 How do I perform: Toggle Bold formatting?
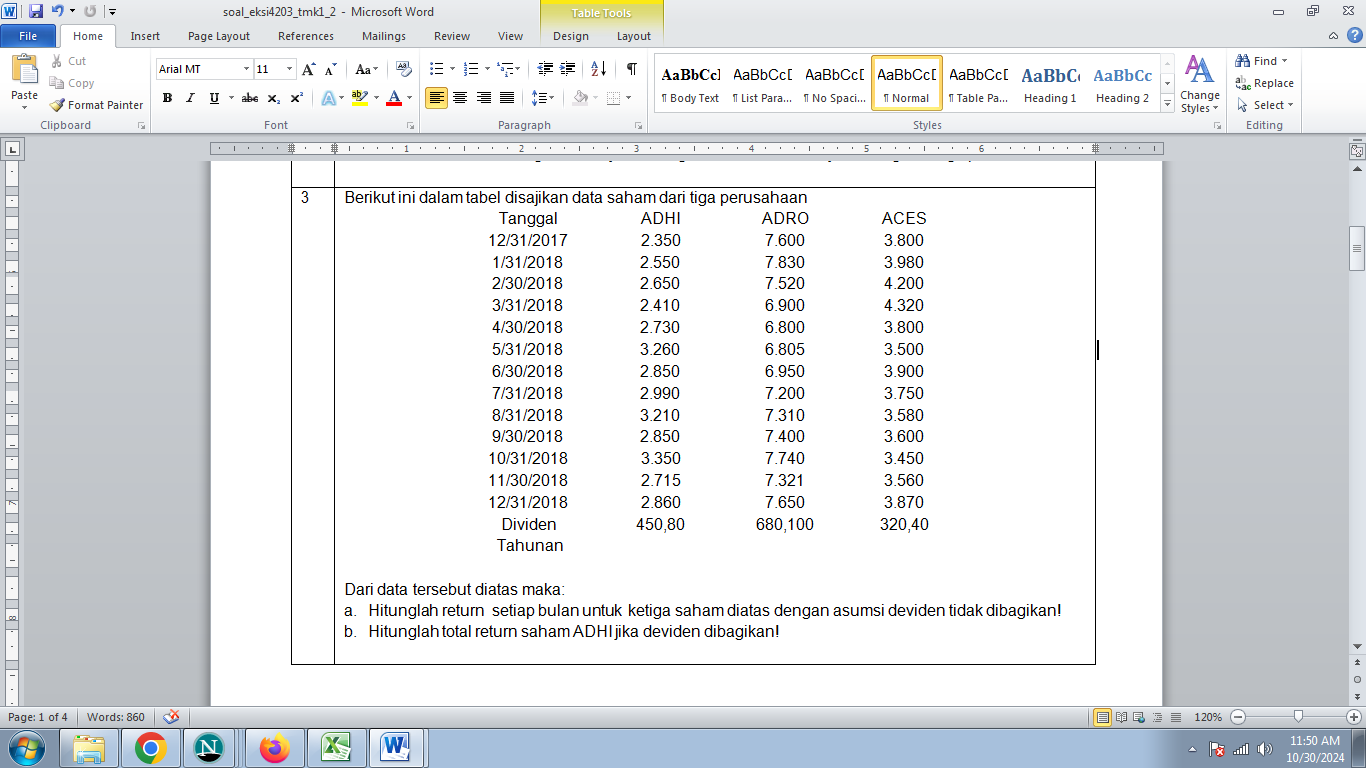tap(167, 98)
